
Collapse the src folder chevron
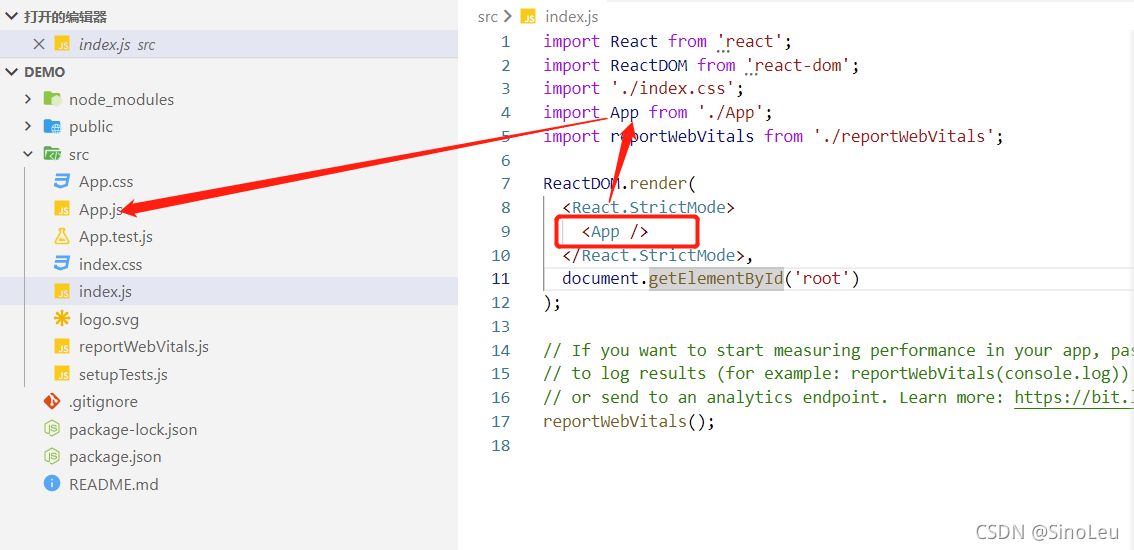28,154
